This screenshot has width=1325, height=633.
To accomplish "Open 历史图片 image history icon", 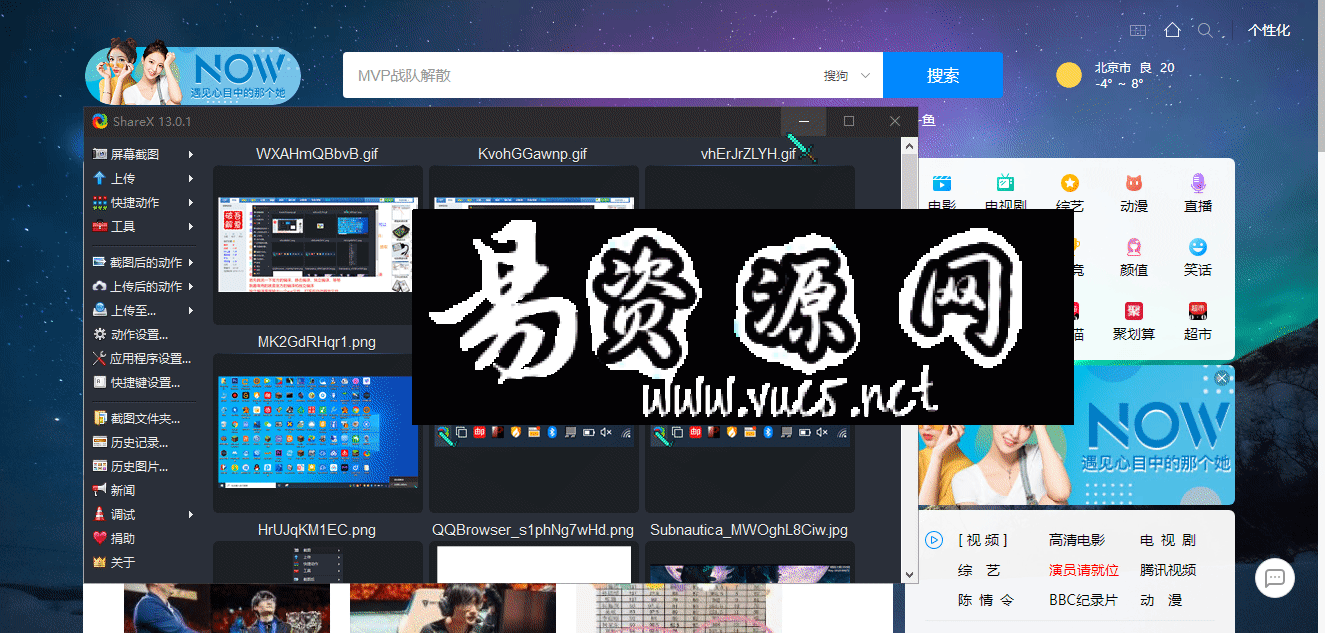I will click(x=99, y=466).
